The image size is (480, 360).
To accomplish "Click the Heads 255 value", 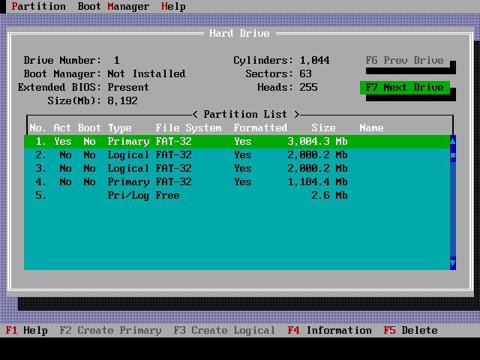I will (308, 87).
